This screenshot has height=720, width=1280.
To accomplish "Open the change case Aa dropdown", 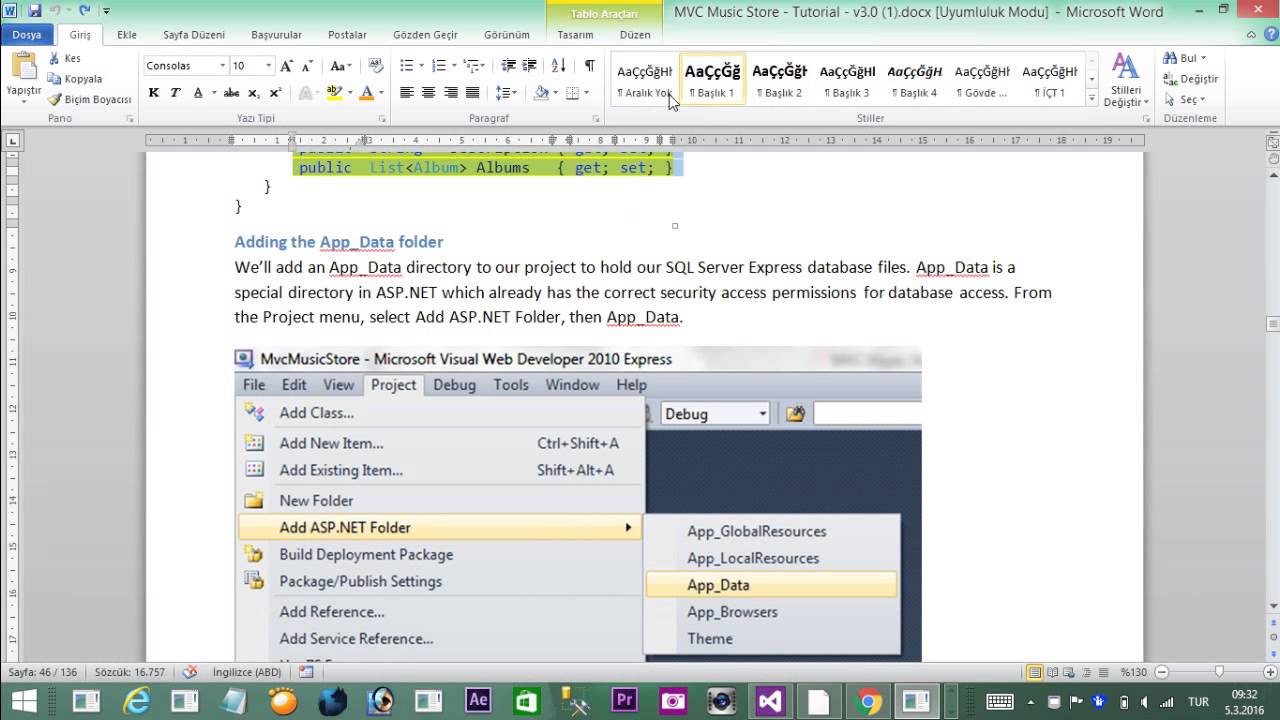I will pos(341,66).
